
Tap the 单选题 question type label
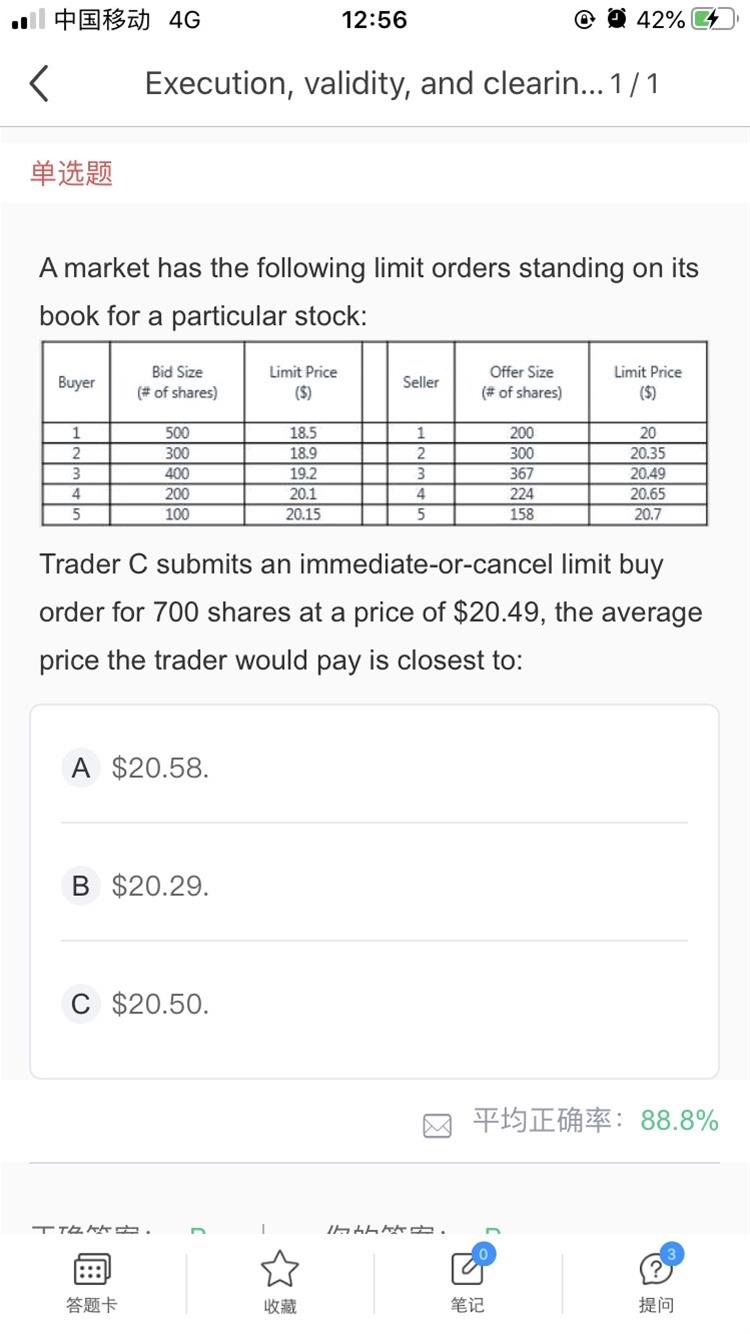71,173
